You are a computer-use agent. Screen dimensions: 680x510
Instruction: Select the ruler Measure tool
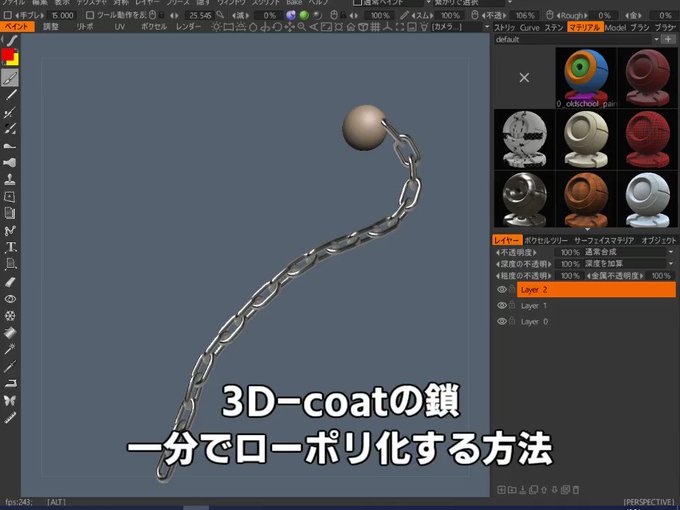(10, 417)
